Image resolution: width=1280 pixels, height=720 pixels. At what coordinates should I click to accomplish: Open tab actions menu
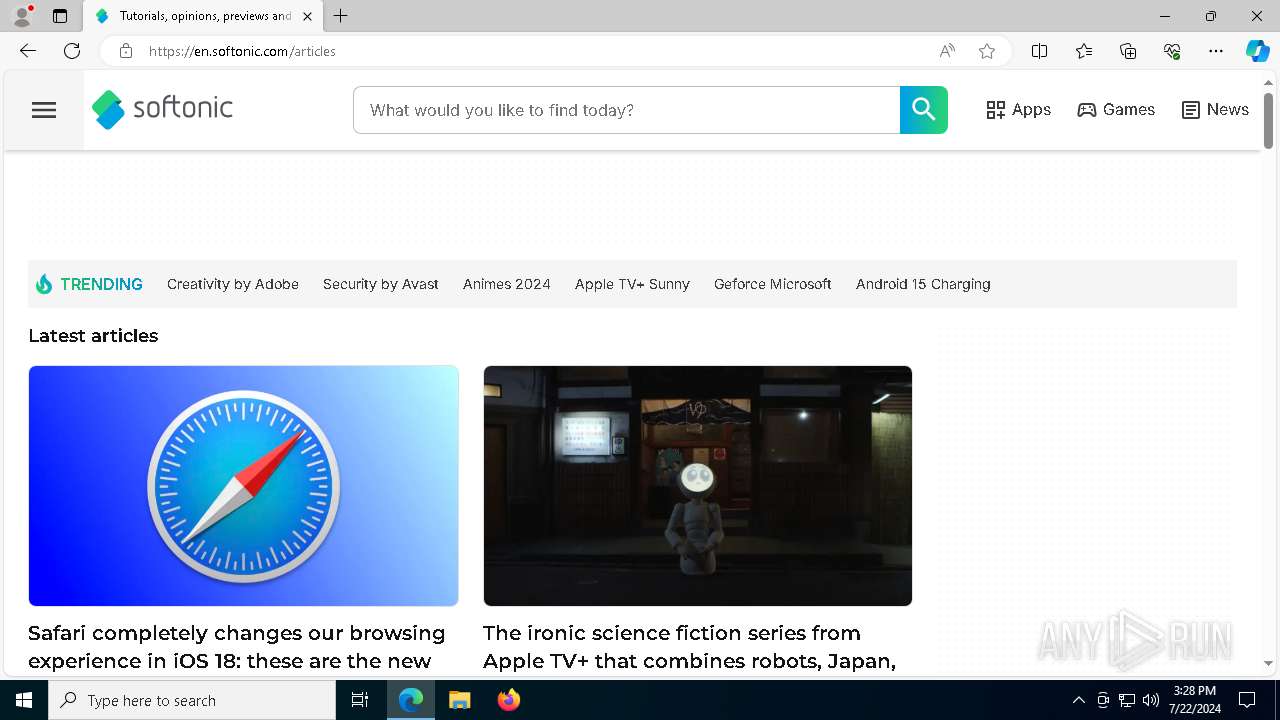pyautogui.click(x=60, y=16)
